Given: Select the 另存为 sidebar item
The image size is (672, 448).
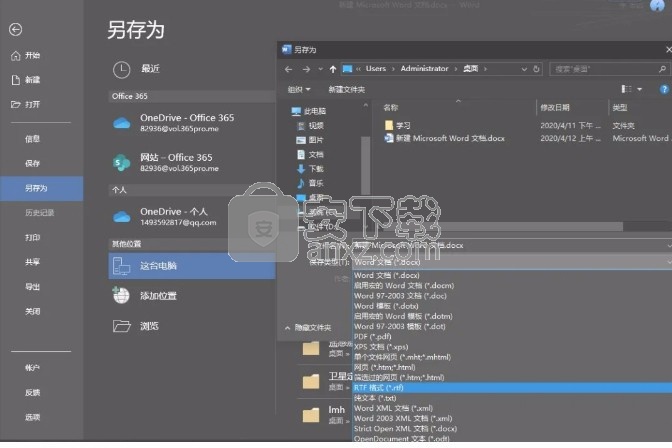Looking at the screenshot, I should click(x=42, y=188).
